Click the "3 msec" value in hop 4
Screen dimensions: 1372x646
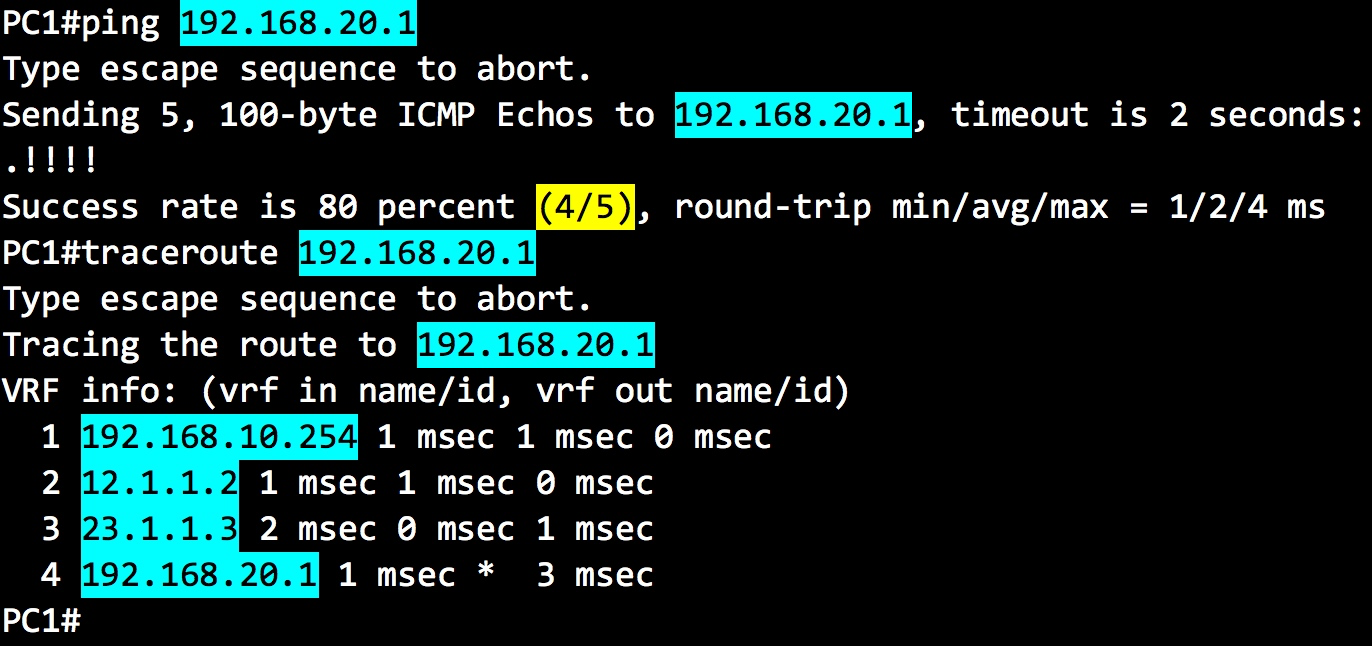pos(594,575)
